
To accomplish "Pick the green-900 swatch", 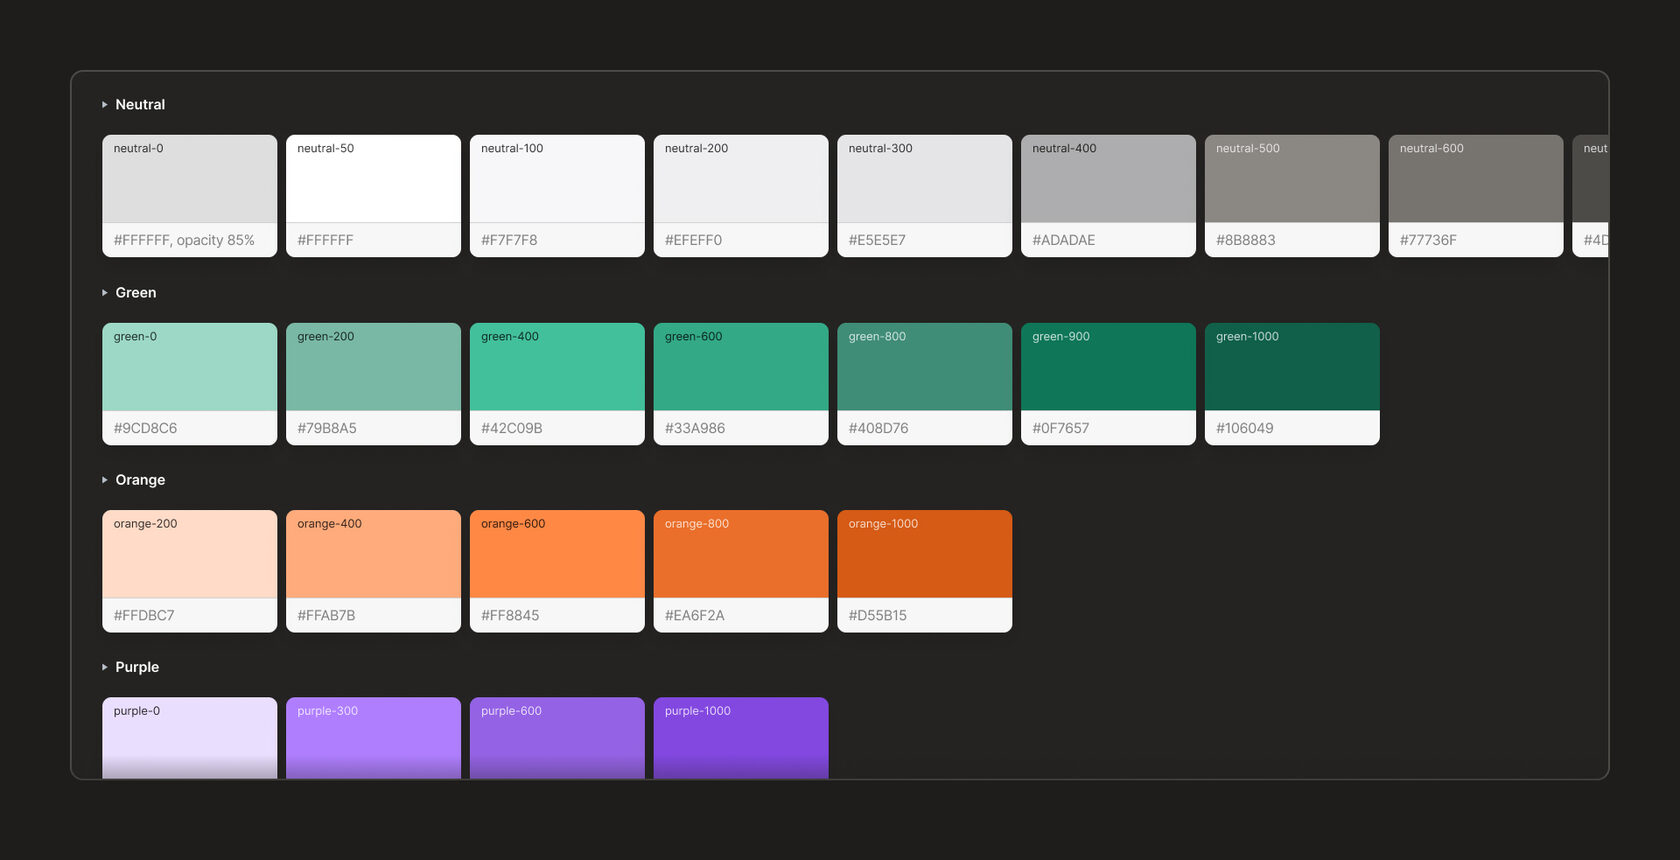I will click(1108, 367).
